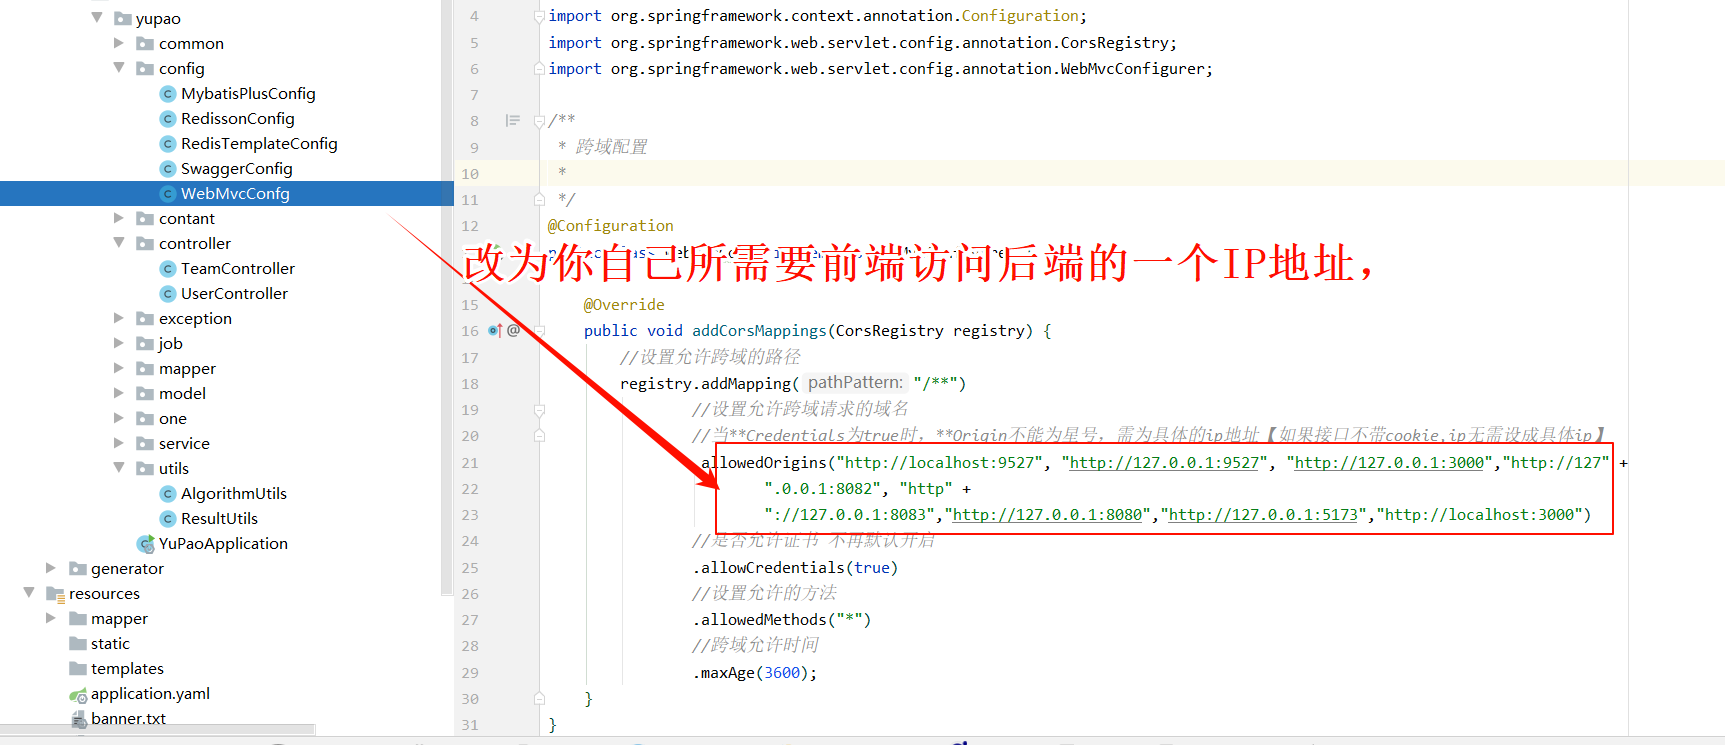This screenshot has width=1725, height=745.
Task: Click the templates folder icon
Action: (78, 669)
